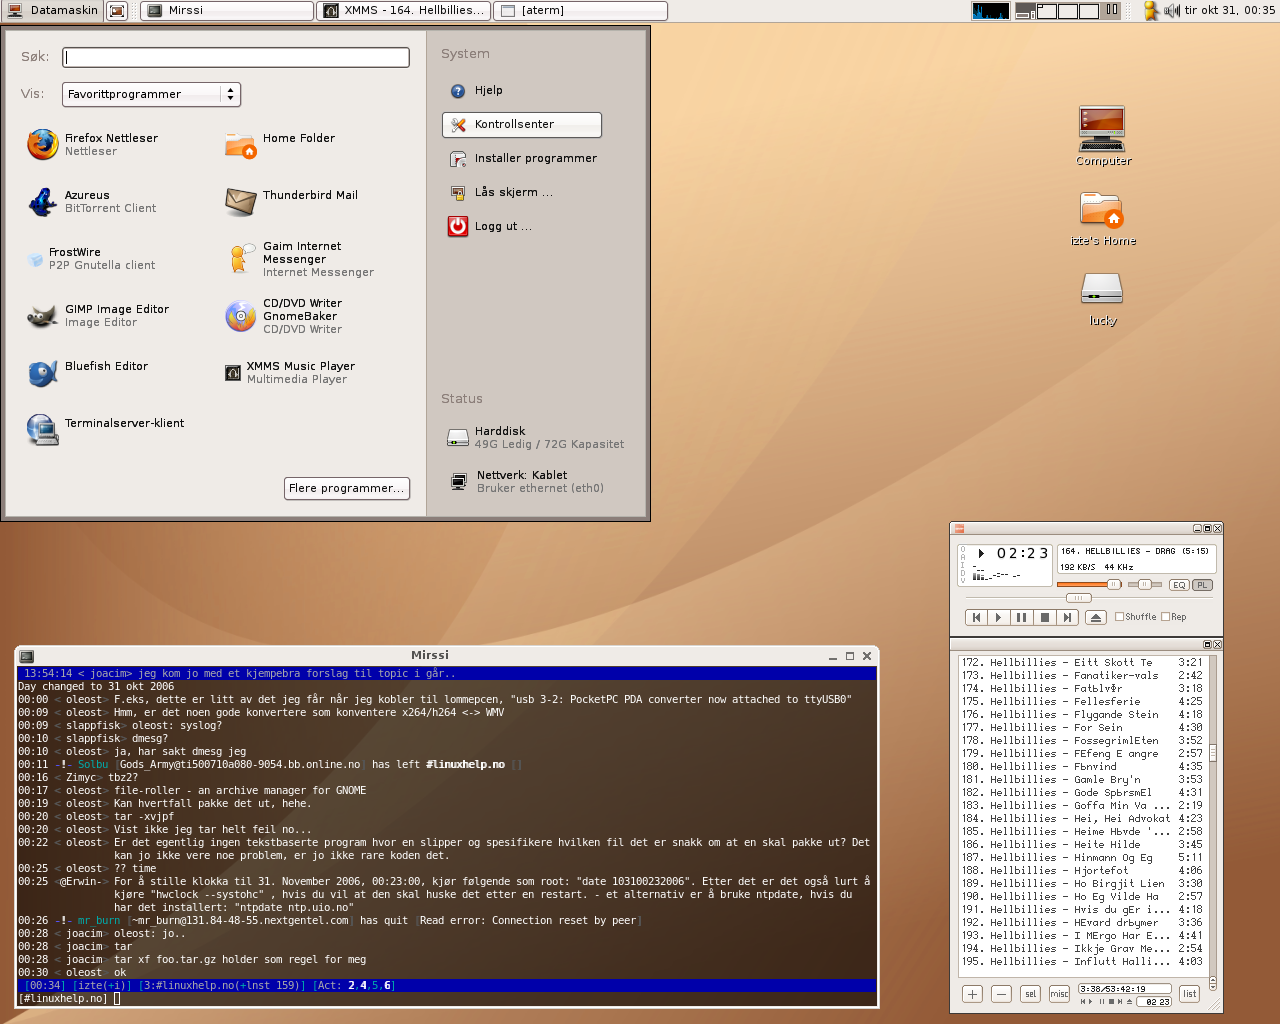The image size is (1280, 1024).
Task: Toggle the PL playlist button
Action: 1202,585
